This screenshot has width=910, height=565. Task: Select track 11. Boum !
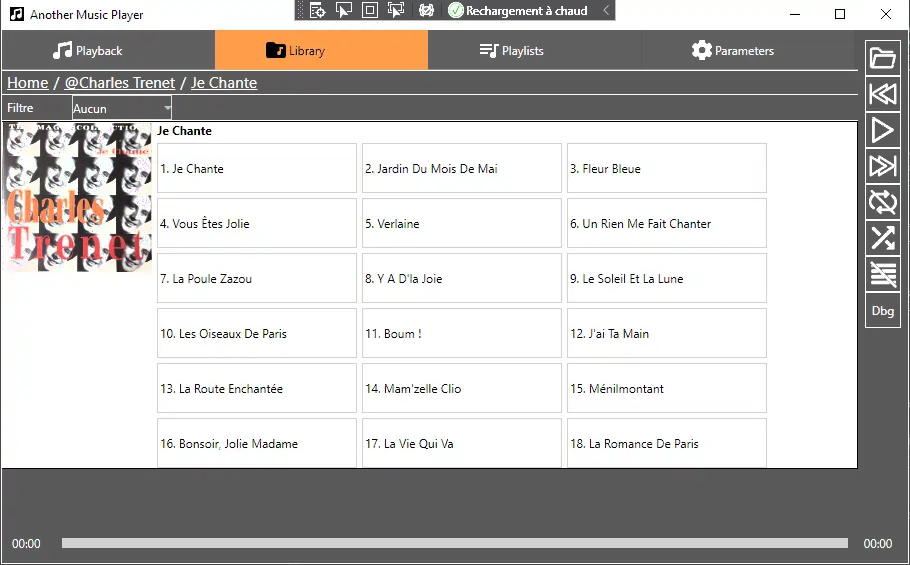click(461, 334)
